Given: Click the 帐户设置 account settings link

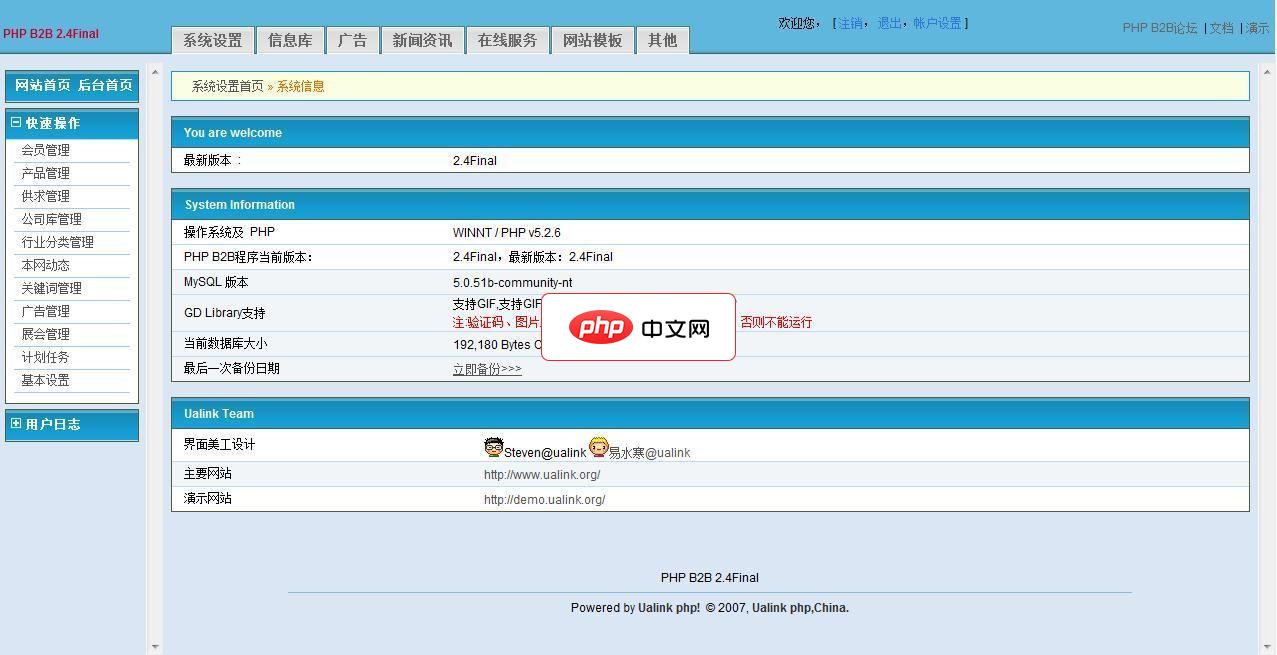Looking at the screenshot, I should [937, 23].
